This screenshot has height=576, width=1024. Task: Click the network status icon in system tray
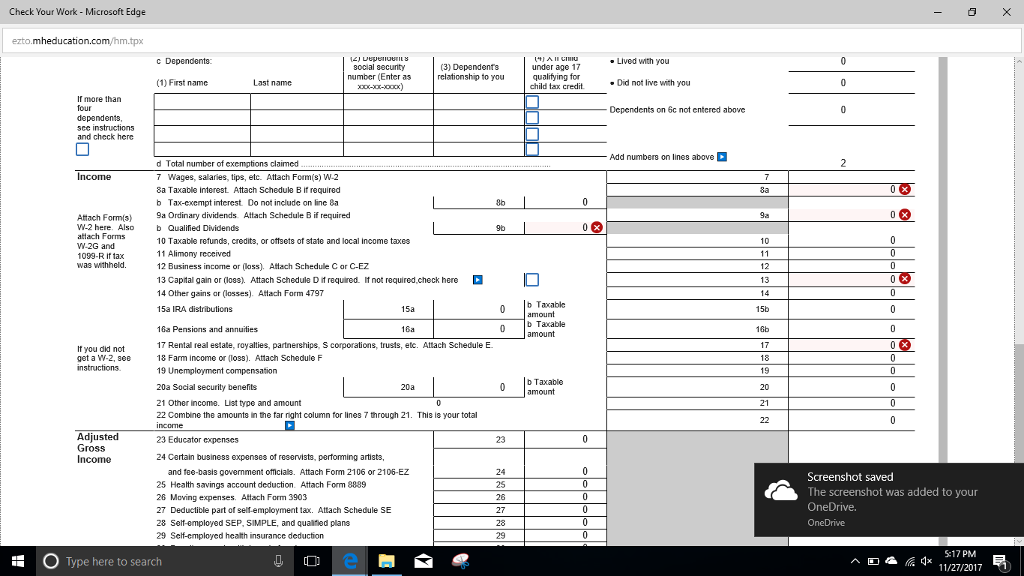pyautogui.click(x=911, y=561)
